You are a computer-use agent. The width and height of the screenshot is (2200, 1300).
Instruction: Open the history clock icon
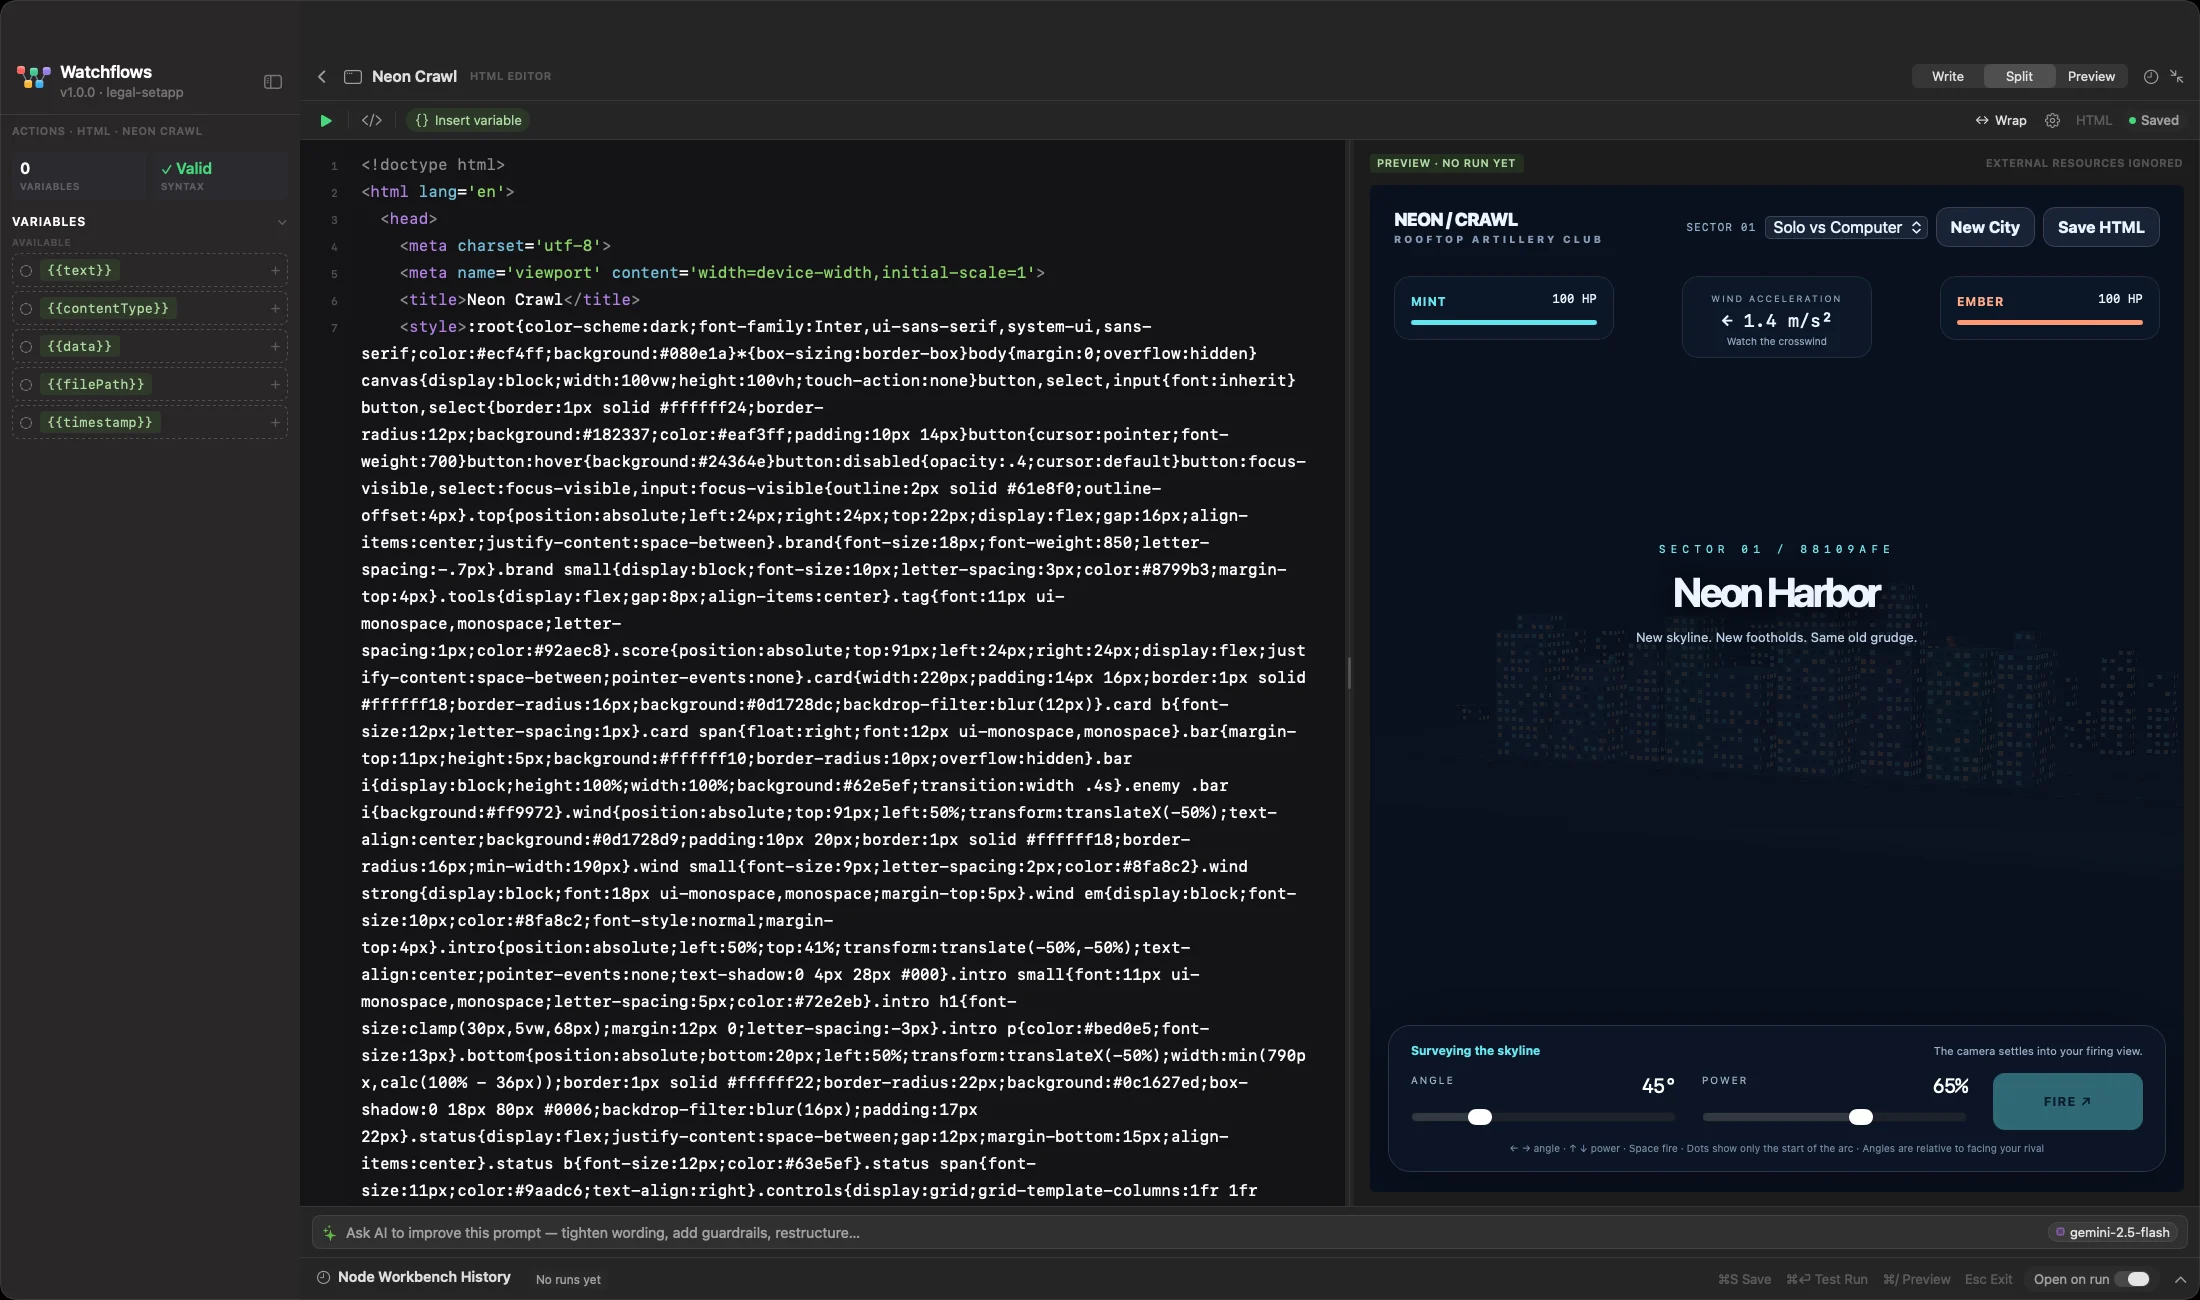2151,76
